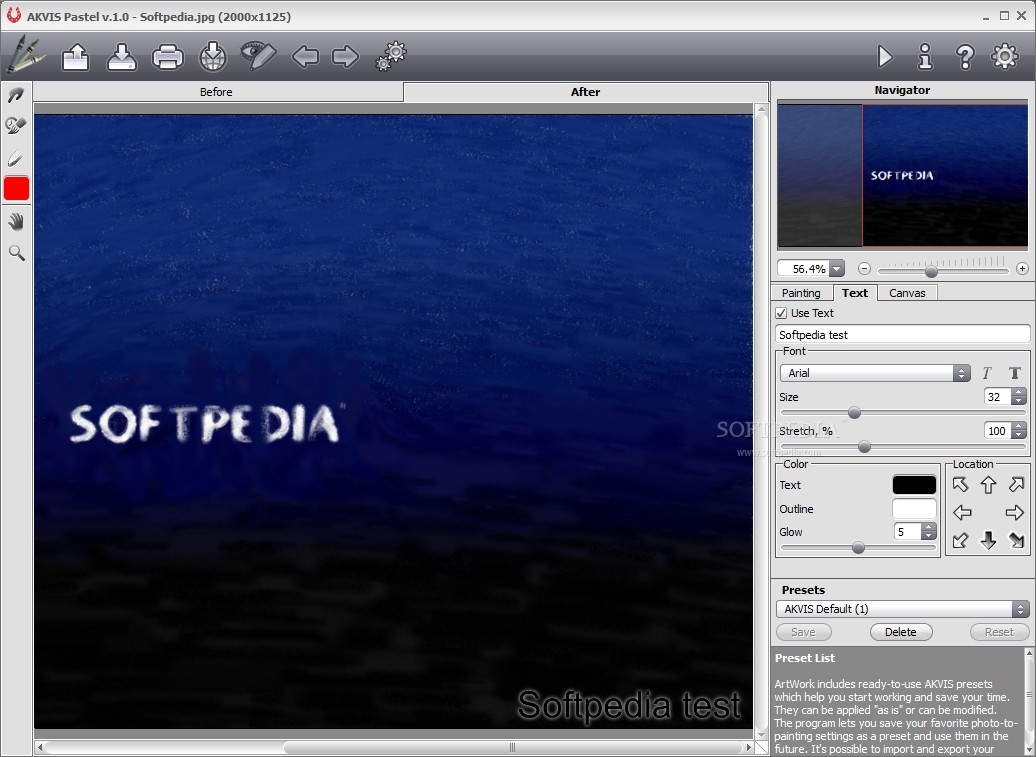Open the Canvas settings tab

tap(906, 293)
